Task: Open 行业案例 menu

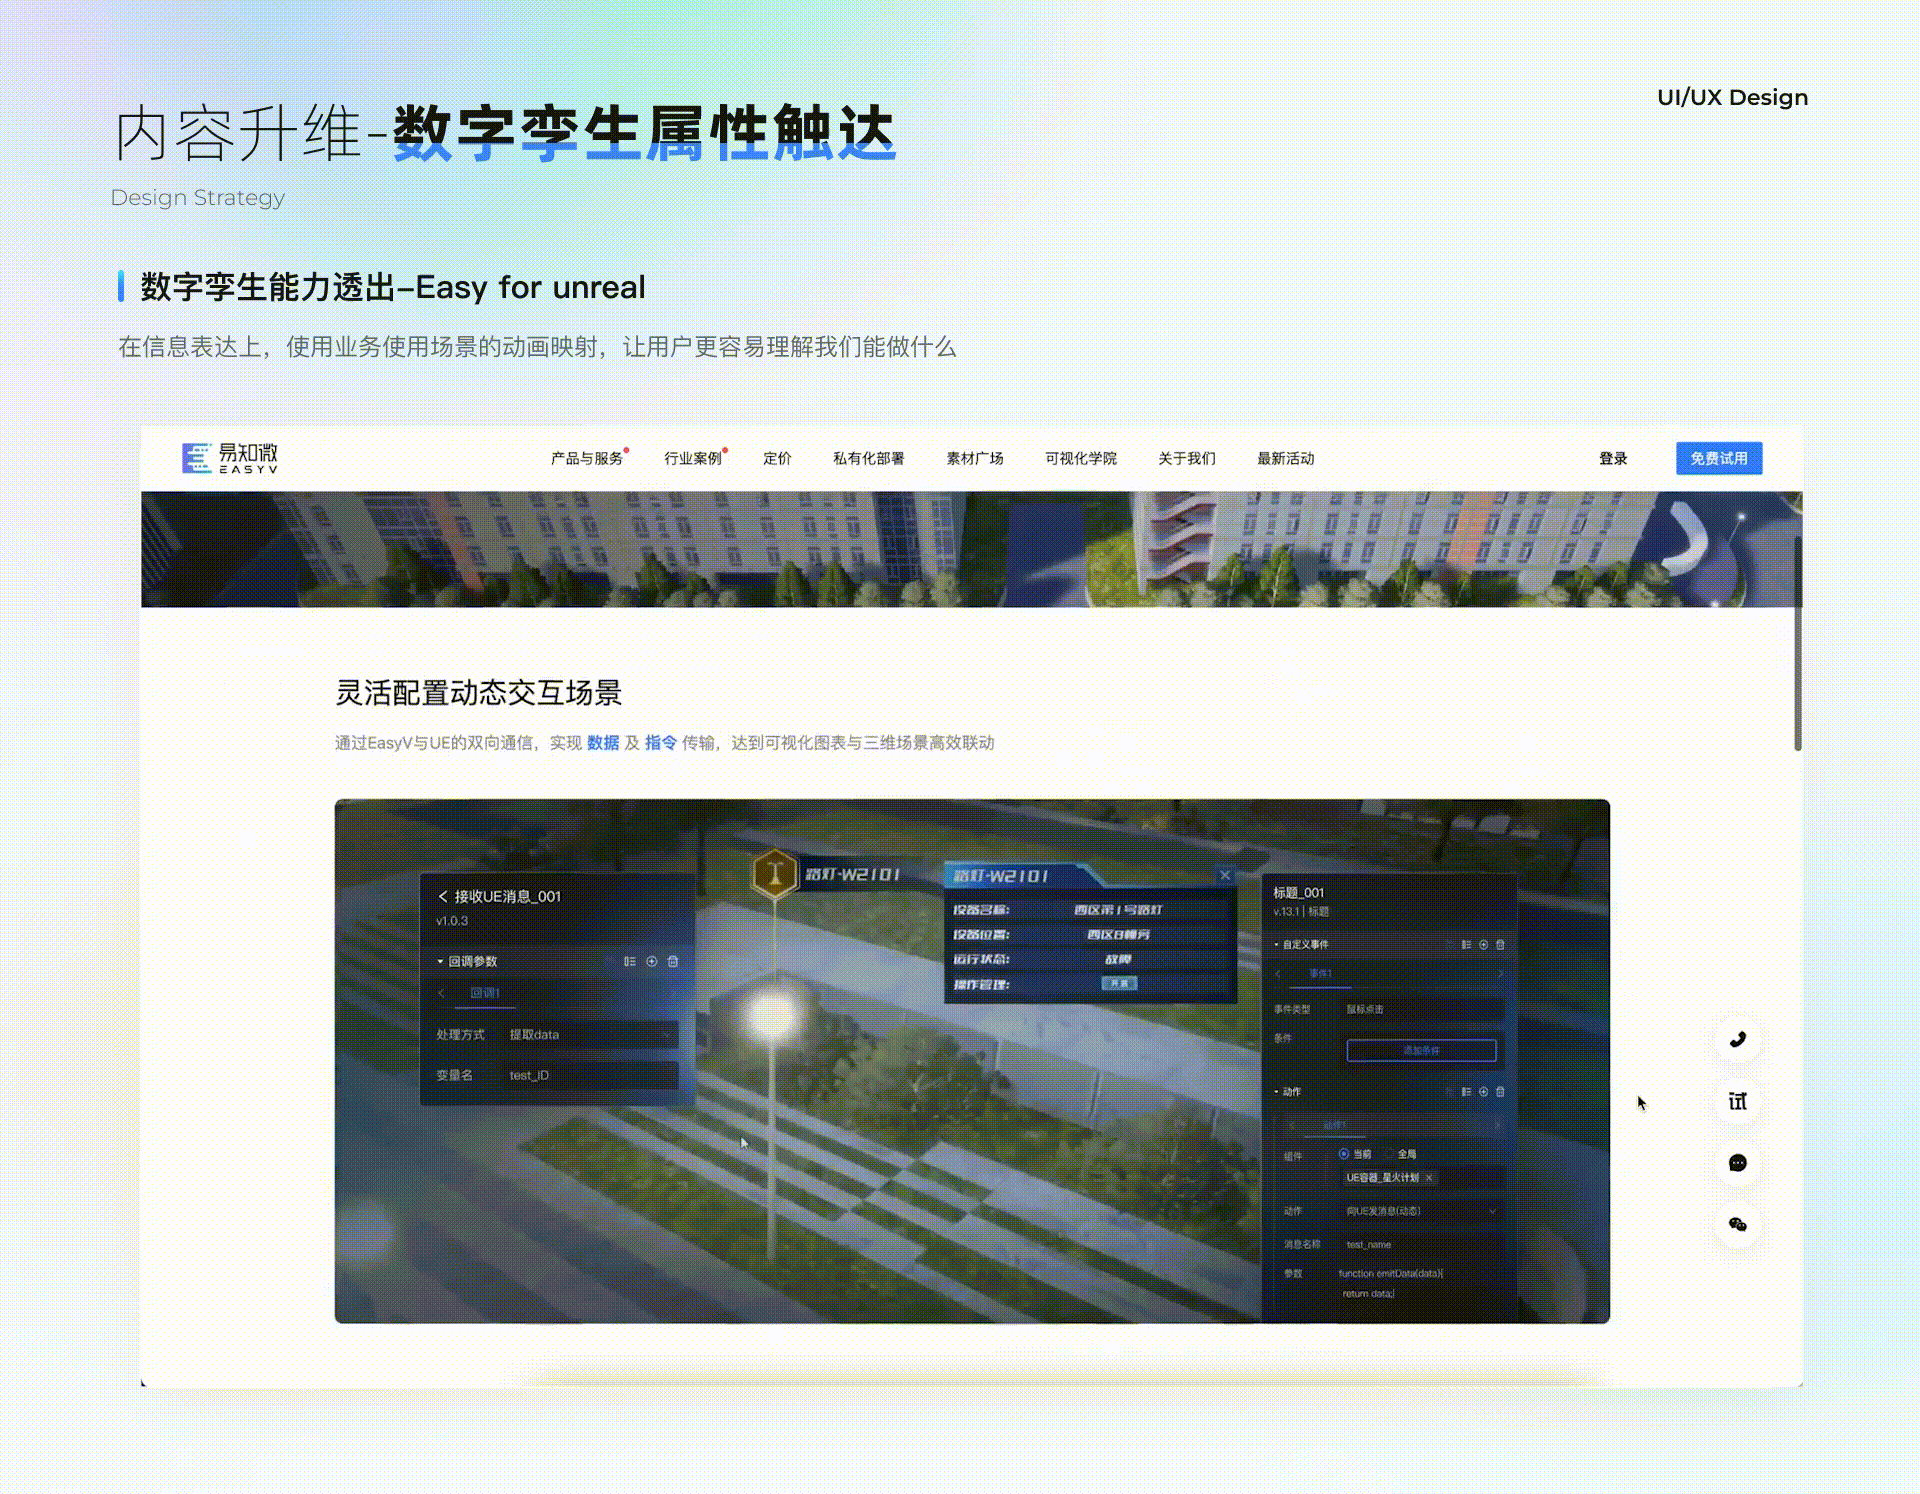Action: (693, 458)
